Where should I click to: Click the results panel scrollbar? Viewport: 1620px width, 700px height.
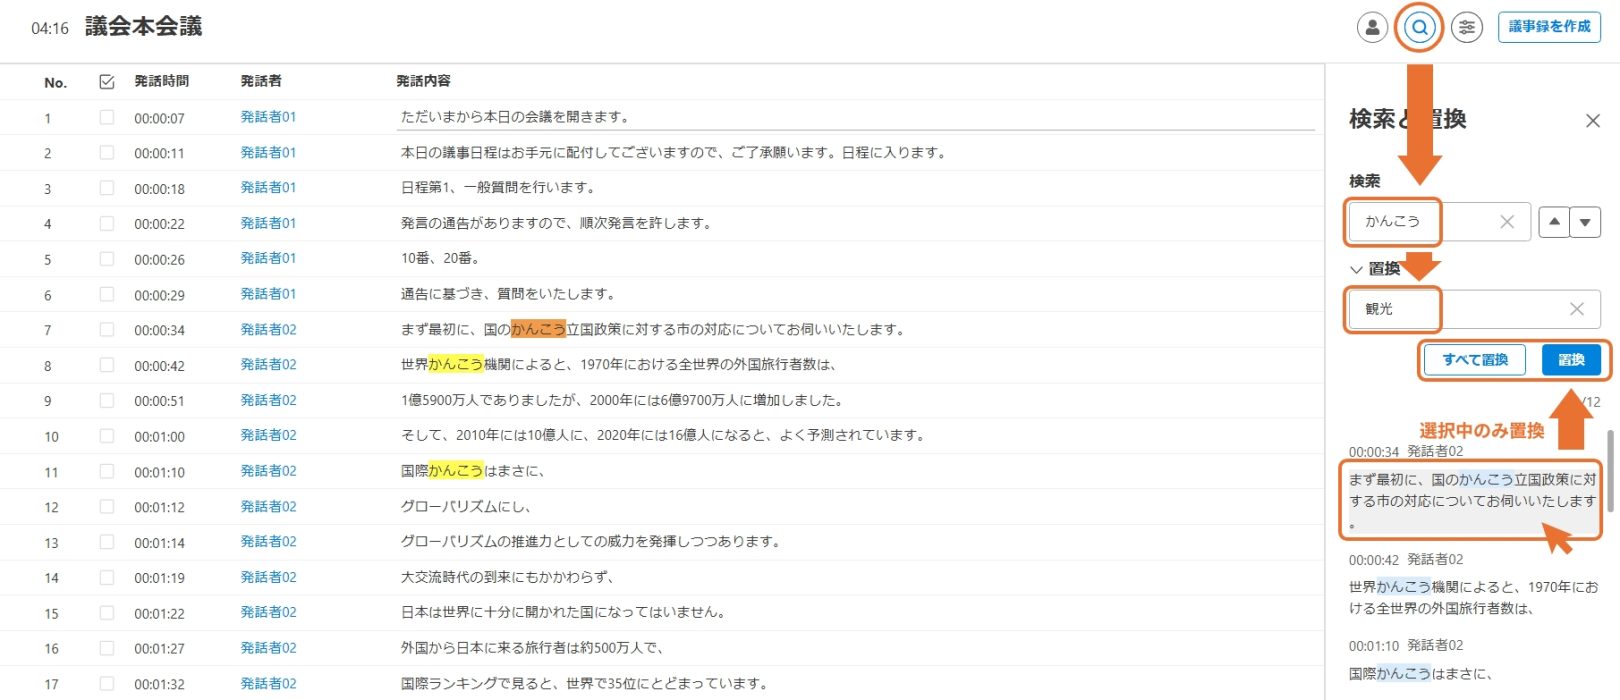coord(1609,470)
